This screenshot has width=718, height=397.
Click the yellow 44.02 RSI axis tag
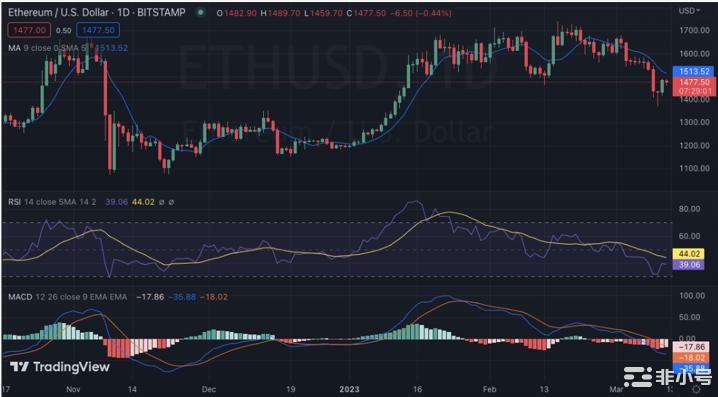(x=688, y=254)
